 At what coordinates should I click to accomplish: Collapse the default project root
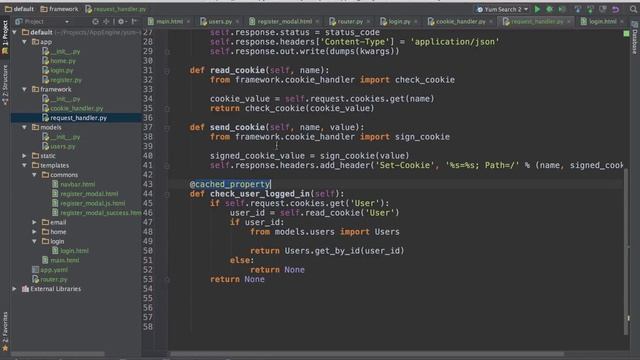[15, 32]
